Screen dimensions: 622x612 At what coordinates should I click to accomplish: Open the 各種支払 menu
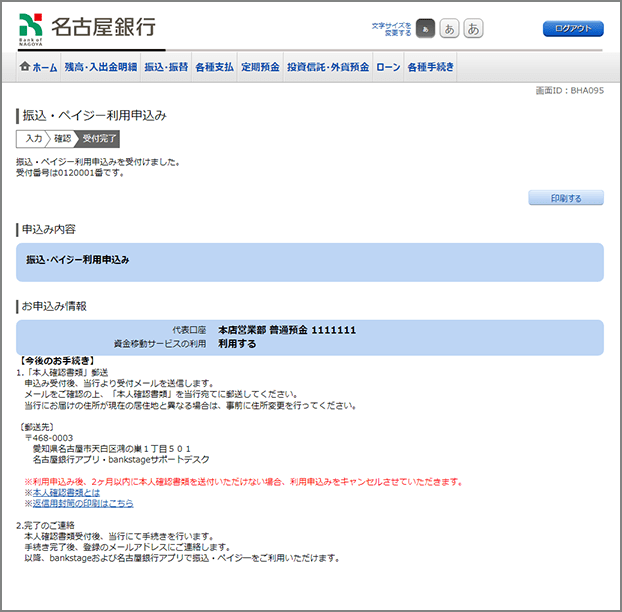215,67
